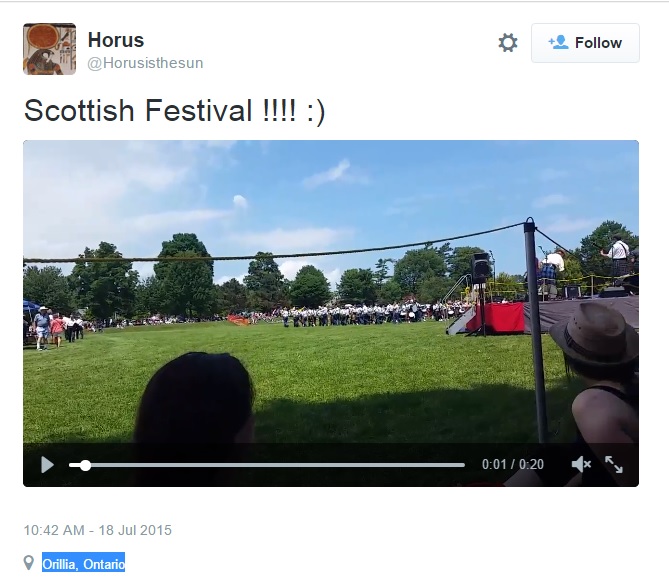Unmute the video sound
The image size is (669, 579).
pyautogui.click(x=581, y=464)
